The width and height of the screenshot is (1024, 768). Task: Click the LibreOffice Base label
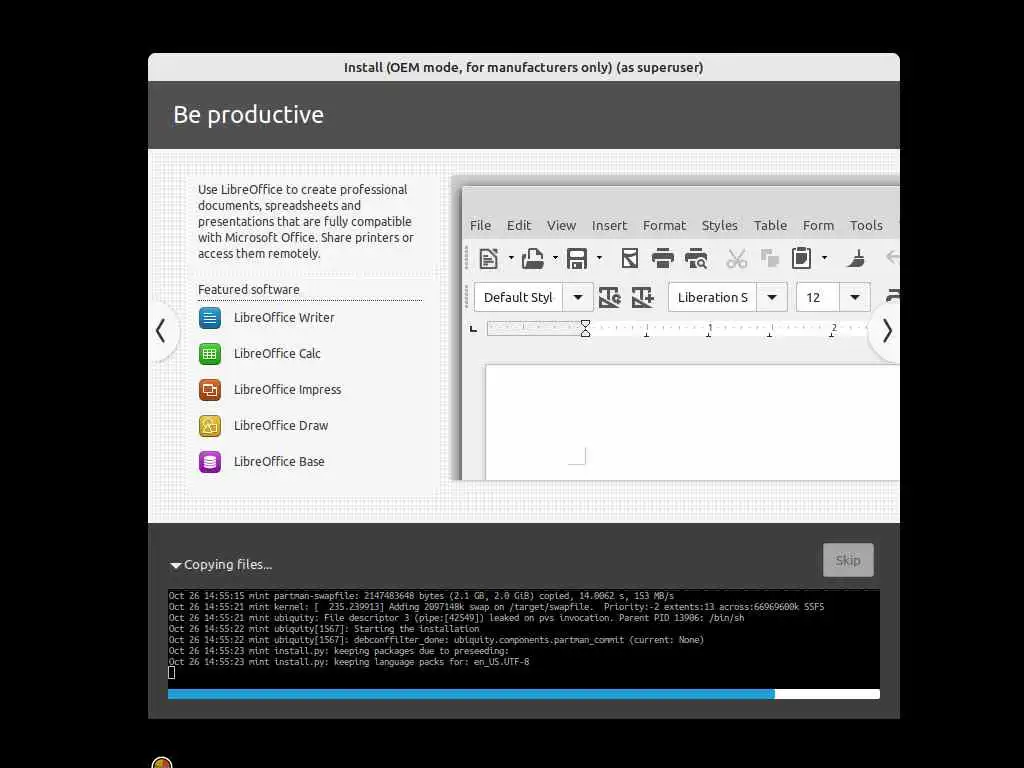point(279,462)
